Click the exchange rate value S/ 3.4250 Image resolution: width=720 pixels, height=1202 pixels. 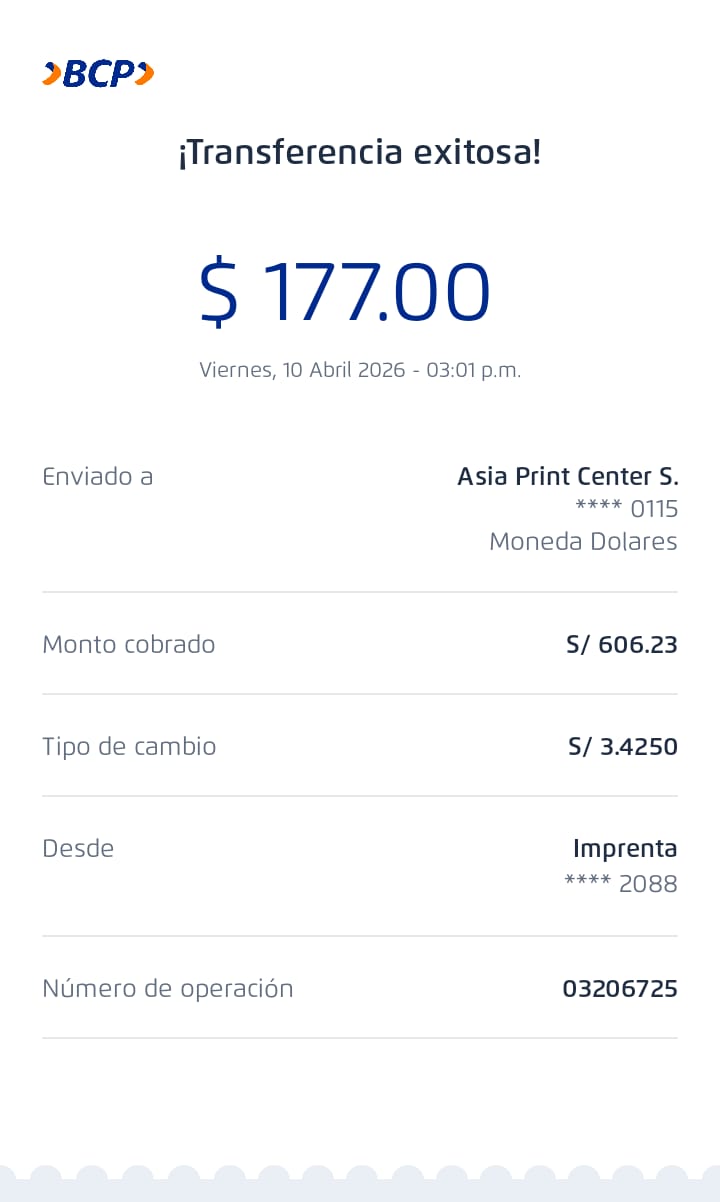coord(622,747)
